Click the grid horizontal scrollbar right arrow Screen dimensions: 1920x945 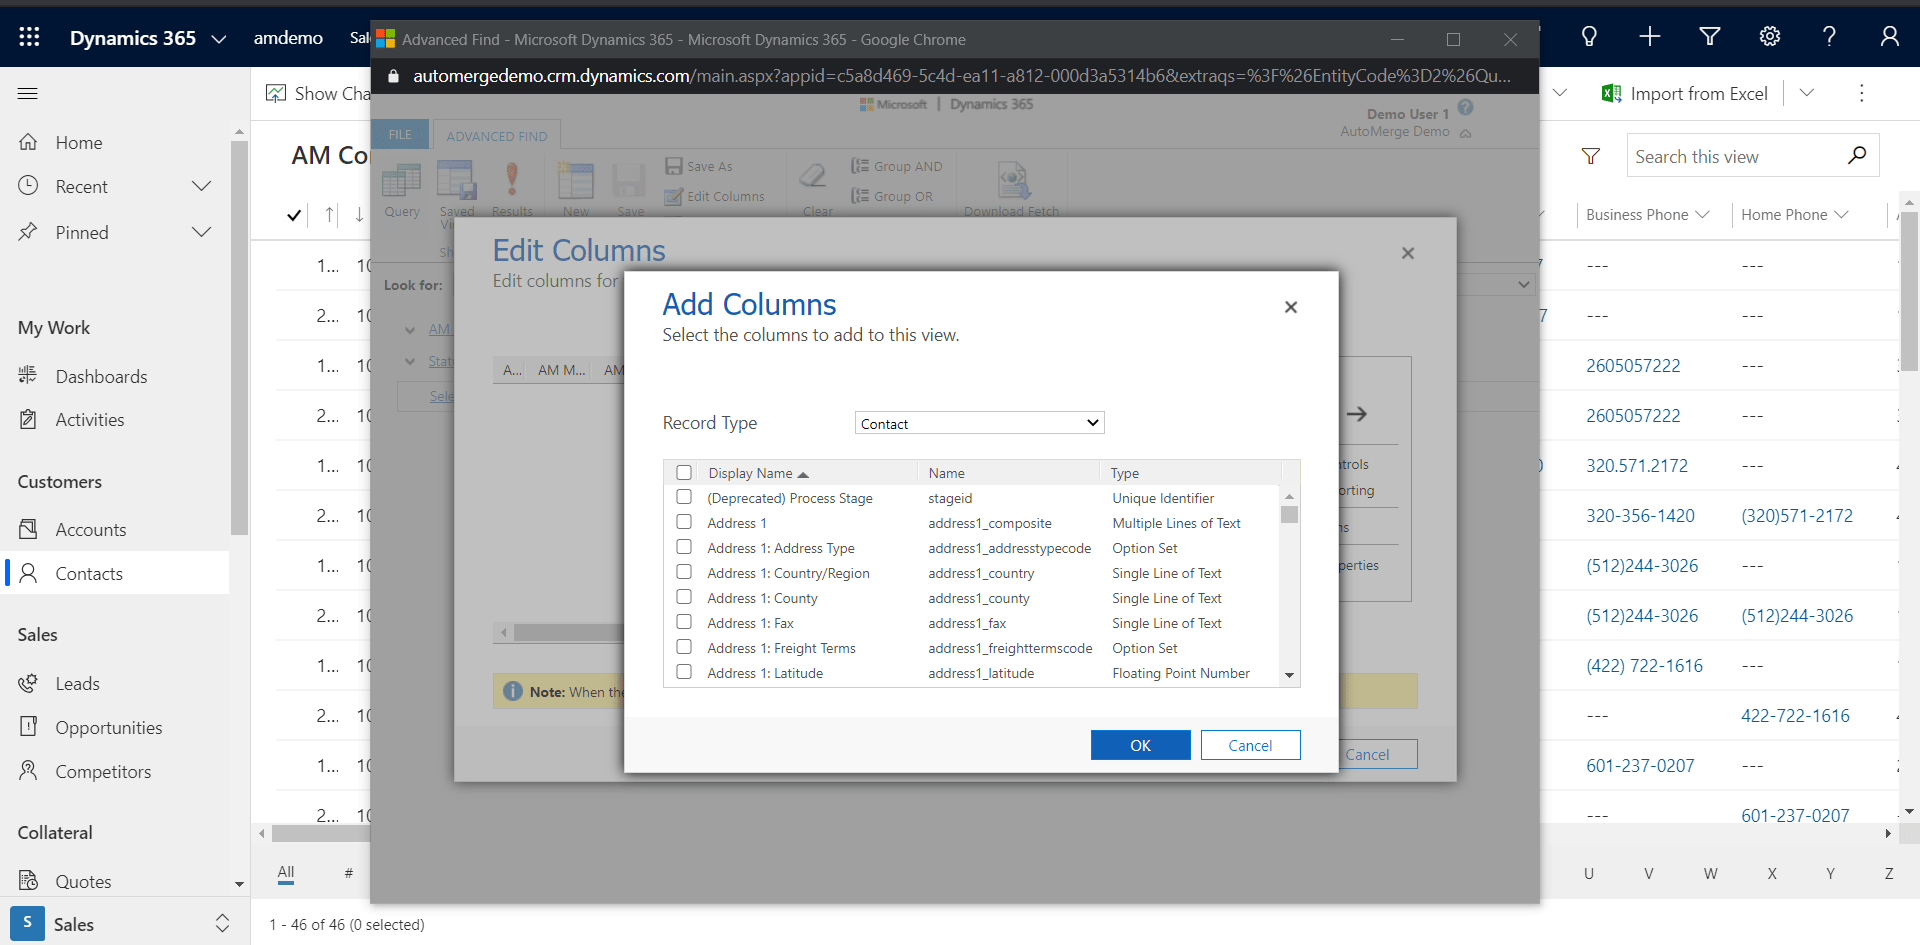click(1888, 833)
